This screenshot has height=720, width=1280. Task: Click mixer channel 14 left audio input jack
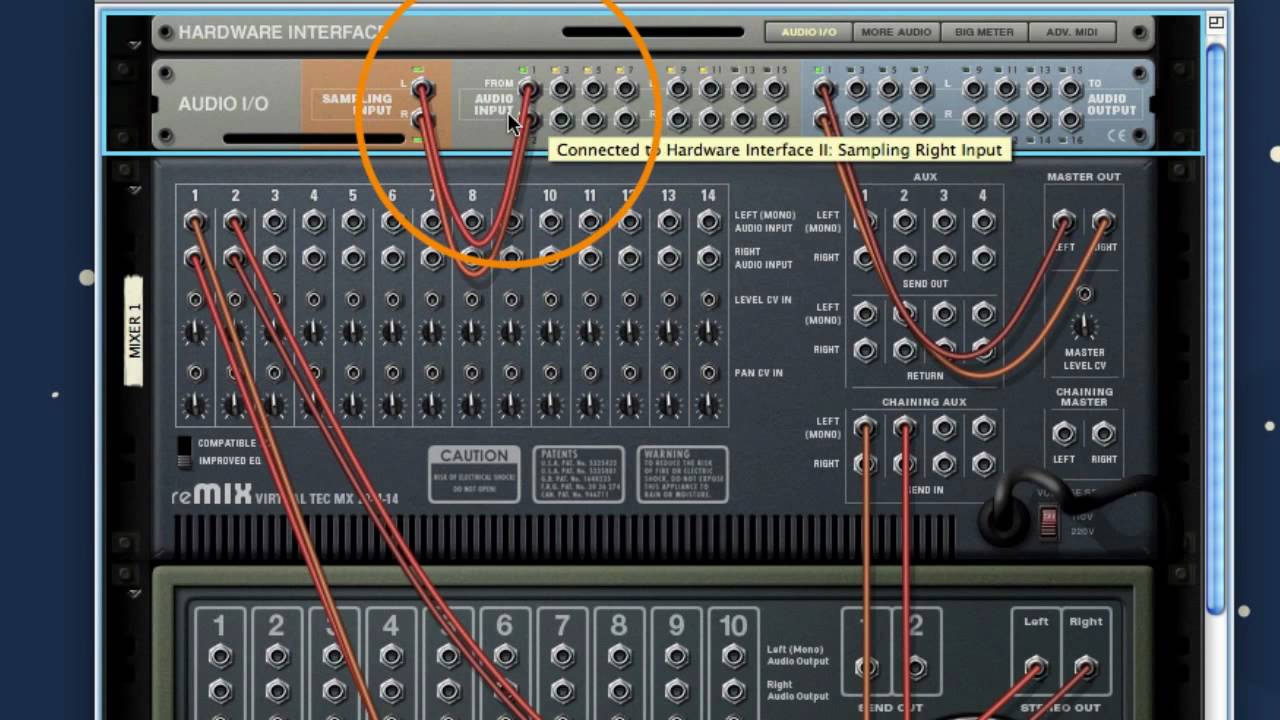708,222
